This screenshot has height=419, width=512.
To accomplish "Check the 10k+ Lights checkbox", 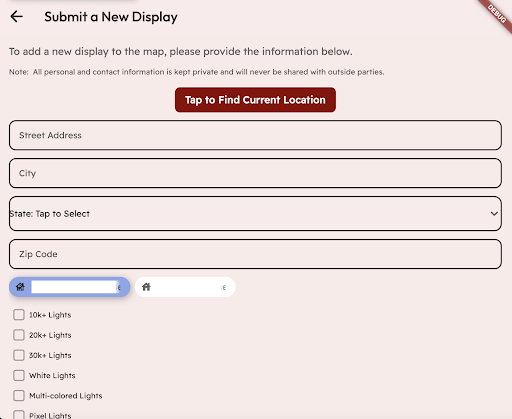I will click(x=19, y=314).
